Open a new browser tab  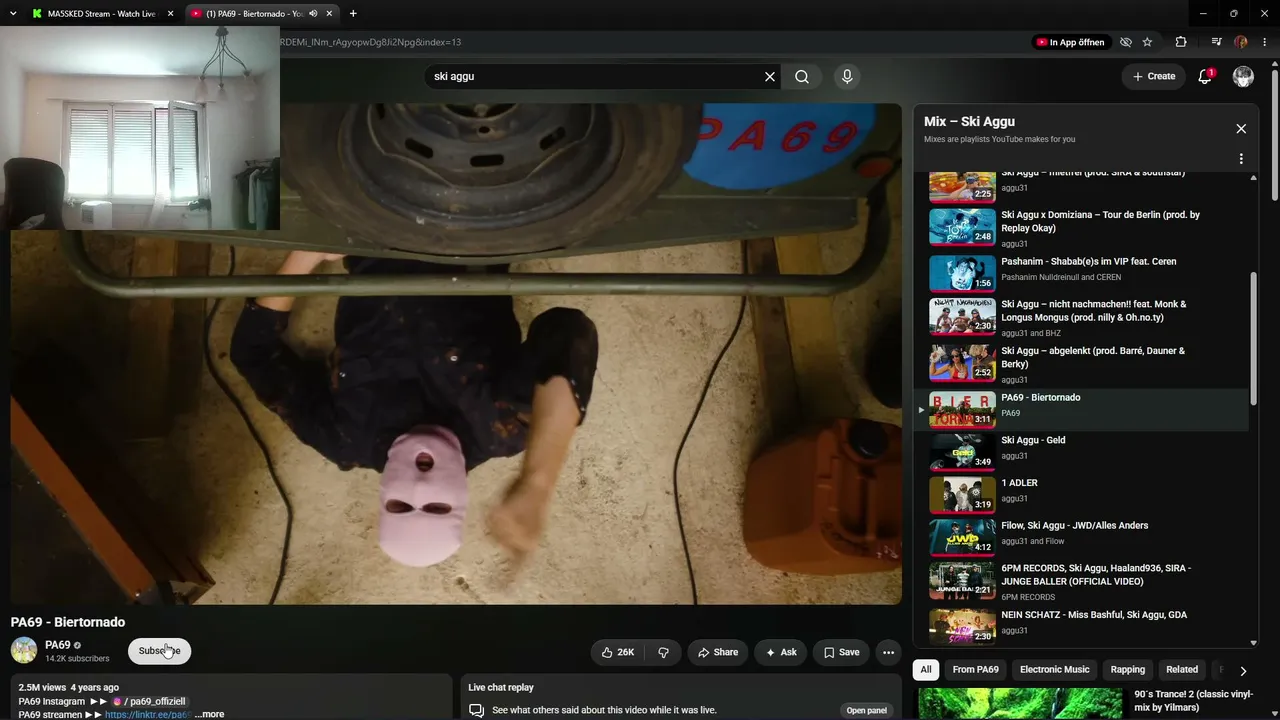pos(353,13)
